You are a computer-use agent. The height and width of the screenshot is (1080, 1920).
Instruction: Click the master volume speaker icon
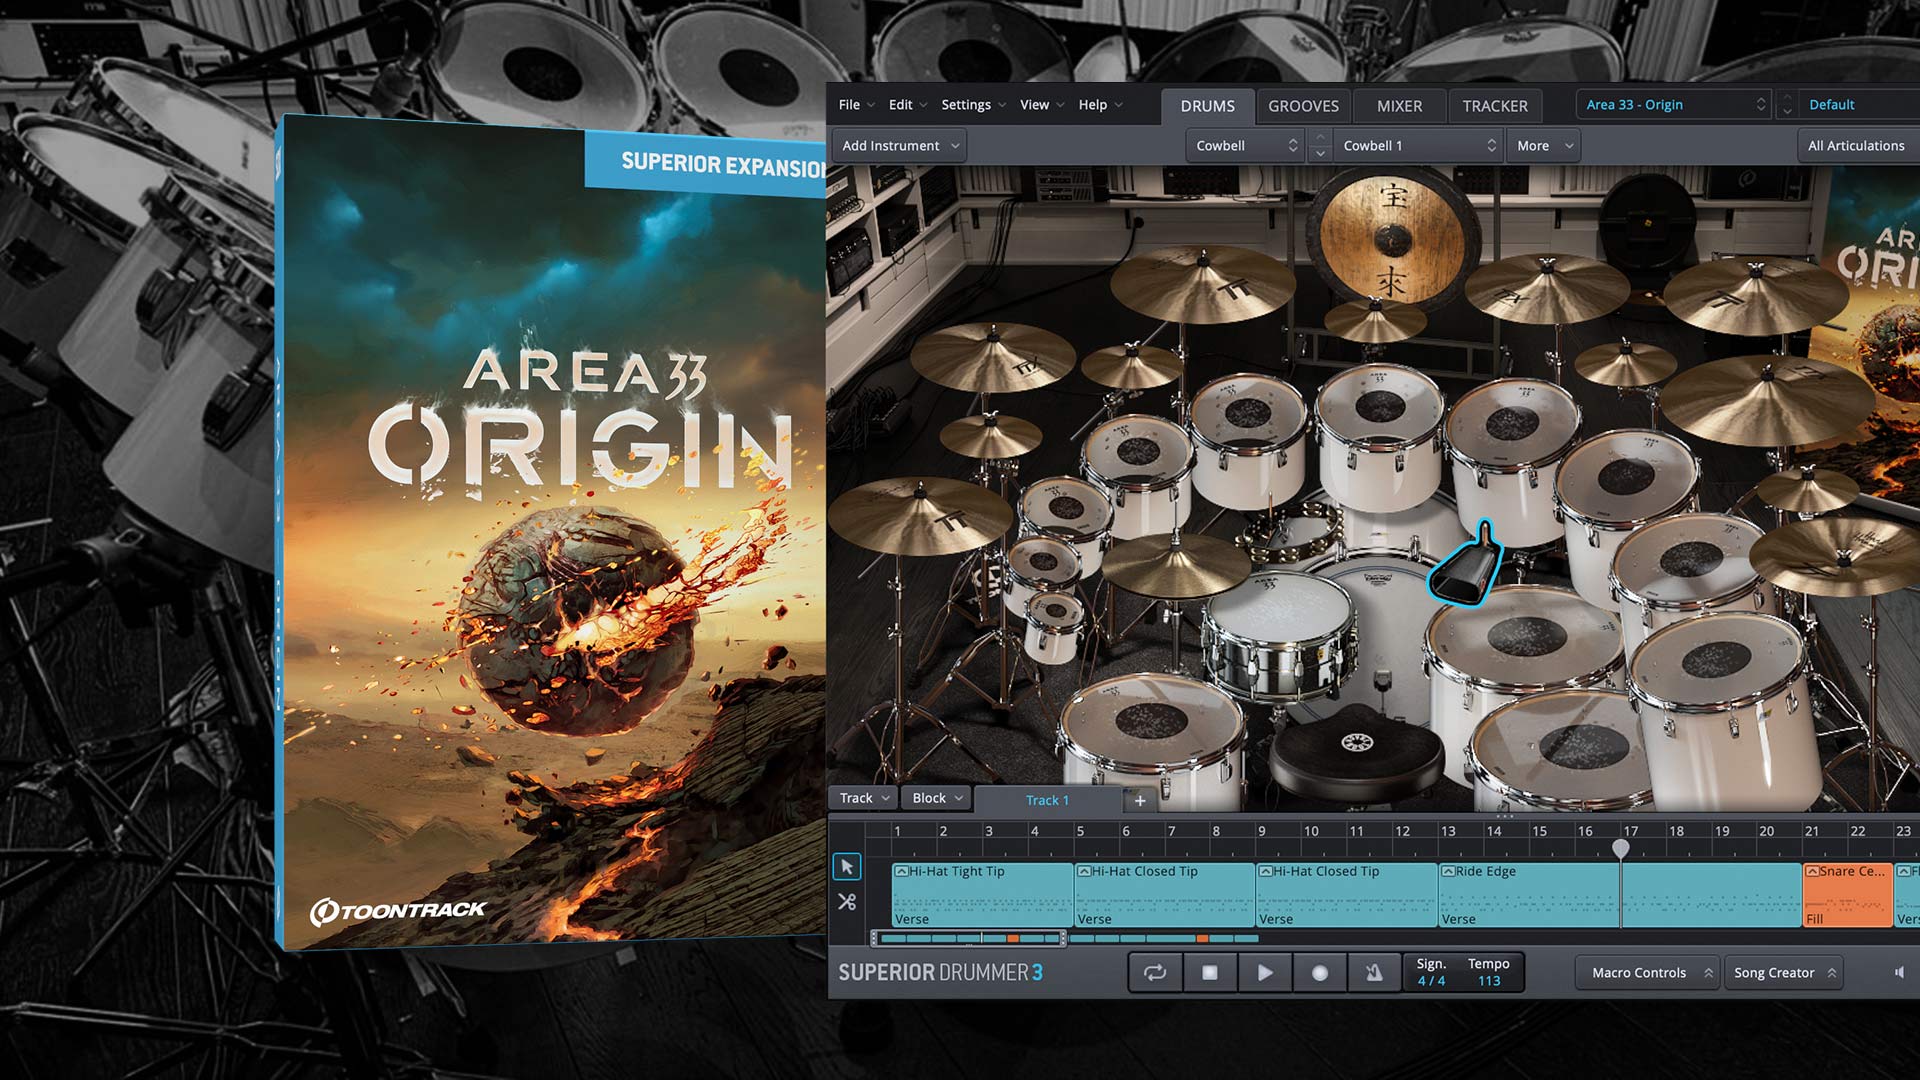point(1899,972)
